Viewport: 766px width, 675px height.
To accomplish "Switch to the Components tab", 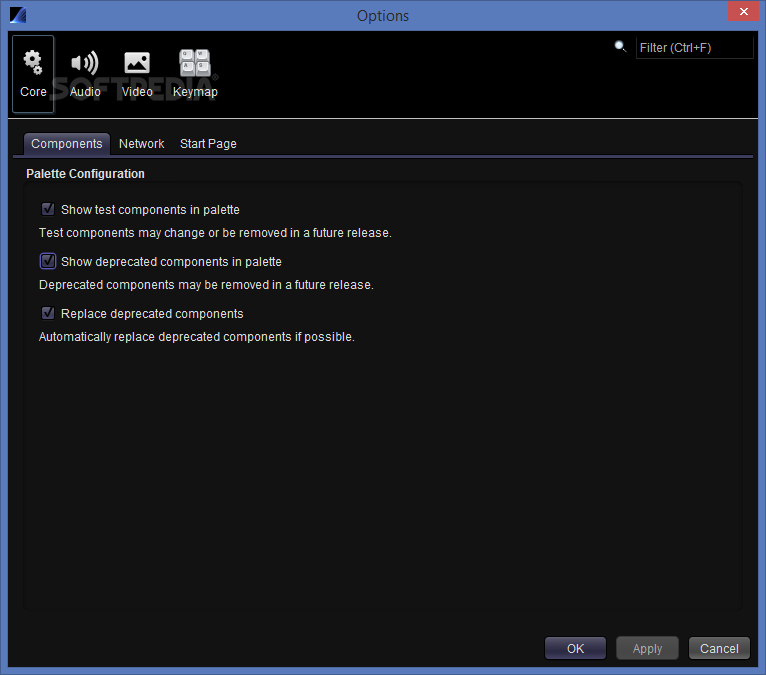I will (x=67, y=144).
